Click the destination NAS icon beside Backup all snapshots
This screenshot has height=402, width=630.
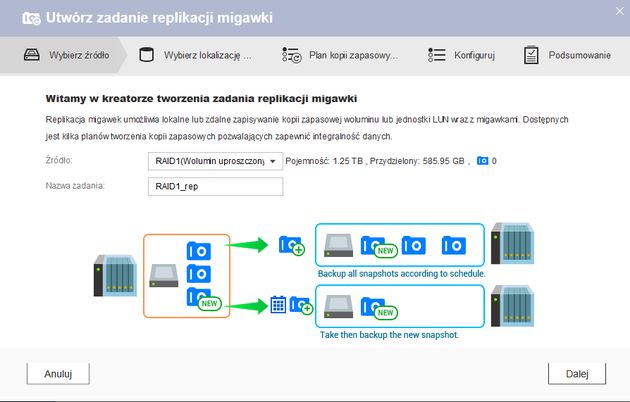point(512,243)
